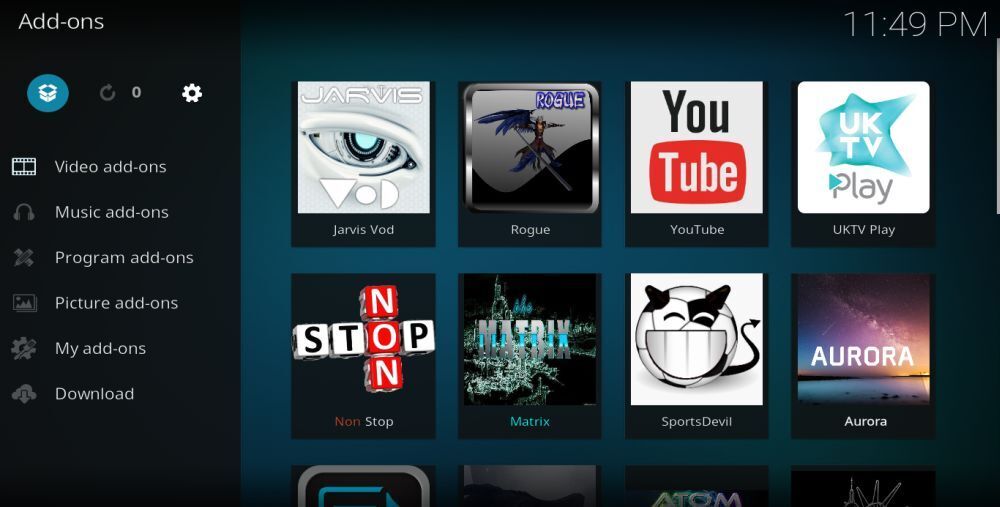1000x507 pixels.
Task: Open the add-on settings gear
Action: coord(192,93)
